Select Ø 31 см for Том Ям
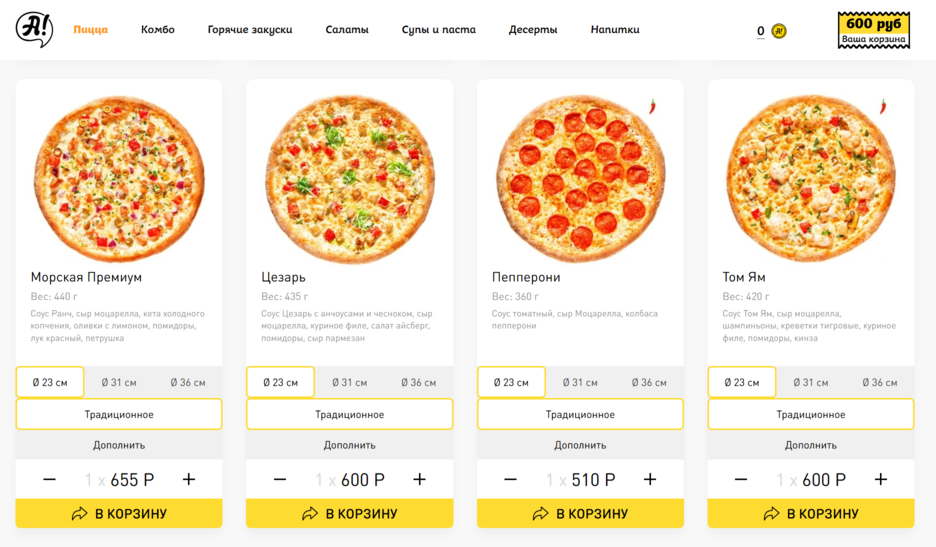 tap(811, 382)
